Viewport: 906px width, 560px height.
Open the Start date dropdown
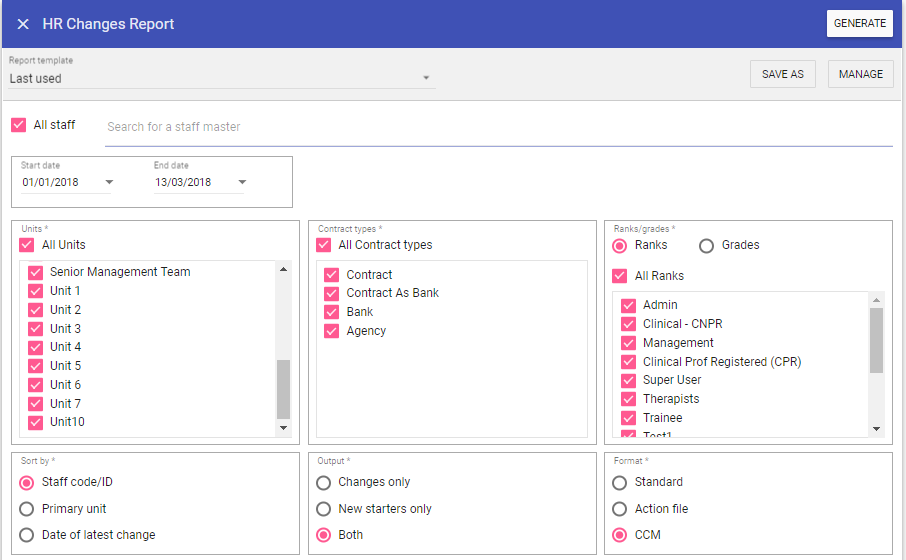(109, 182)
